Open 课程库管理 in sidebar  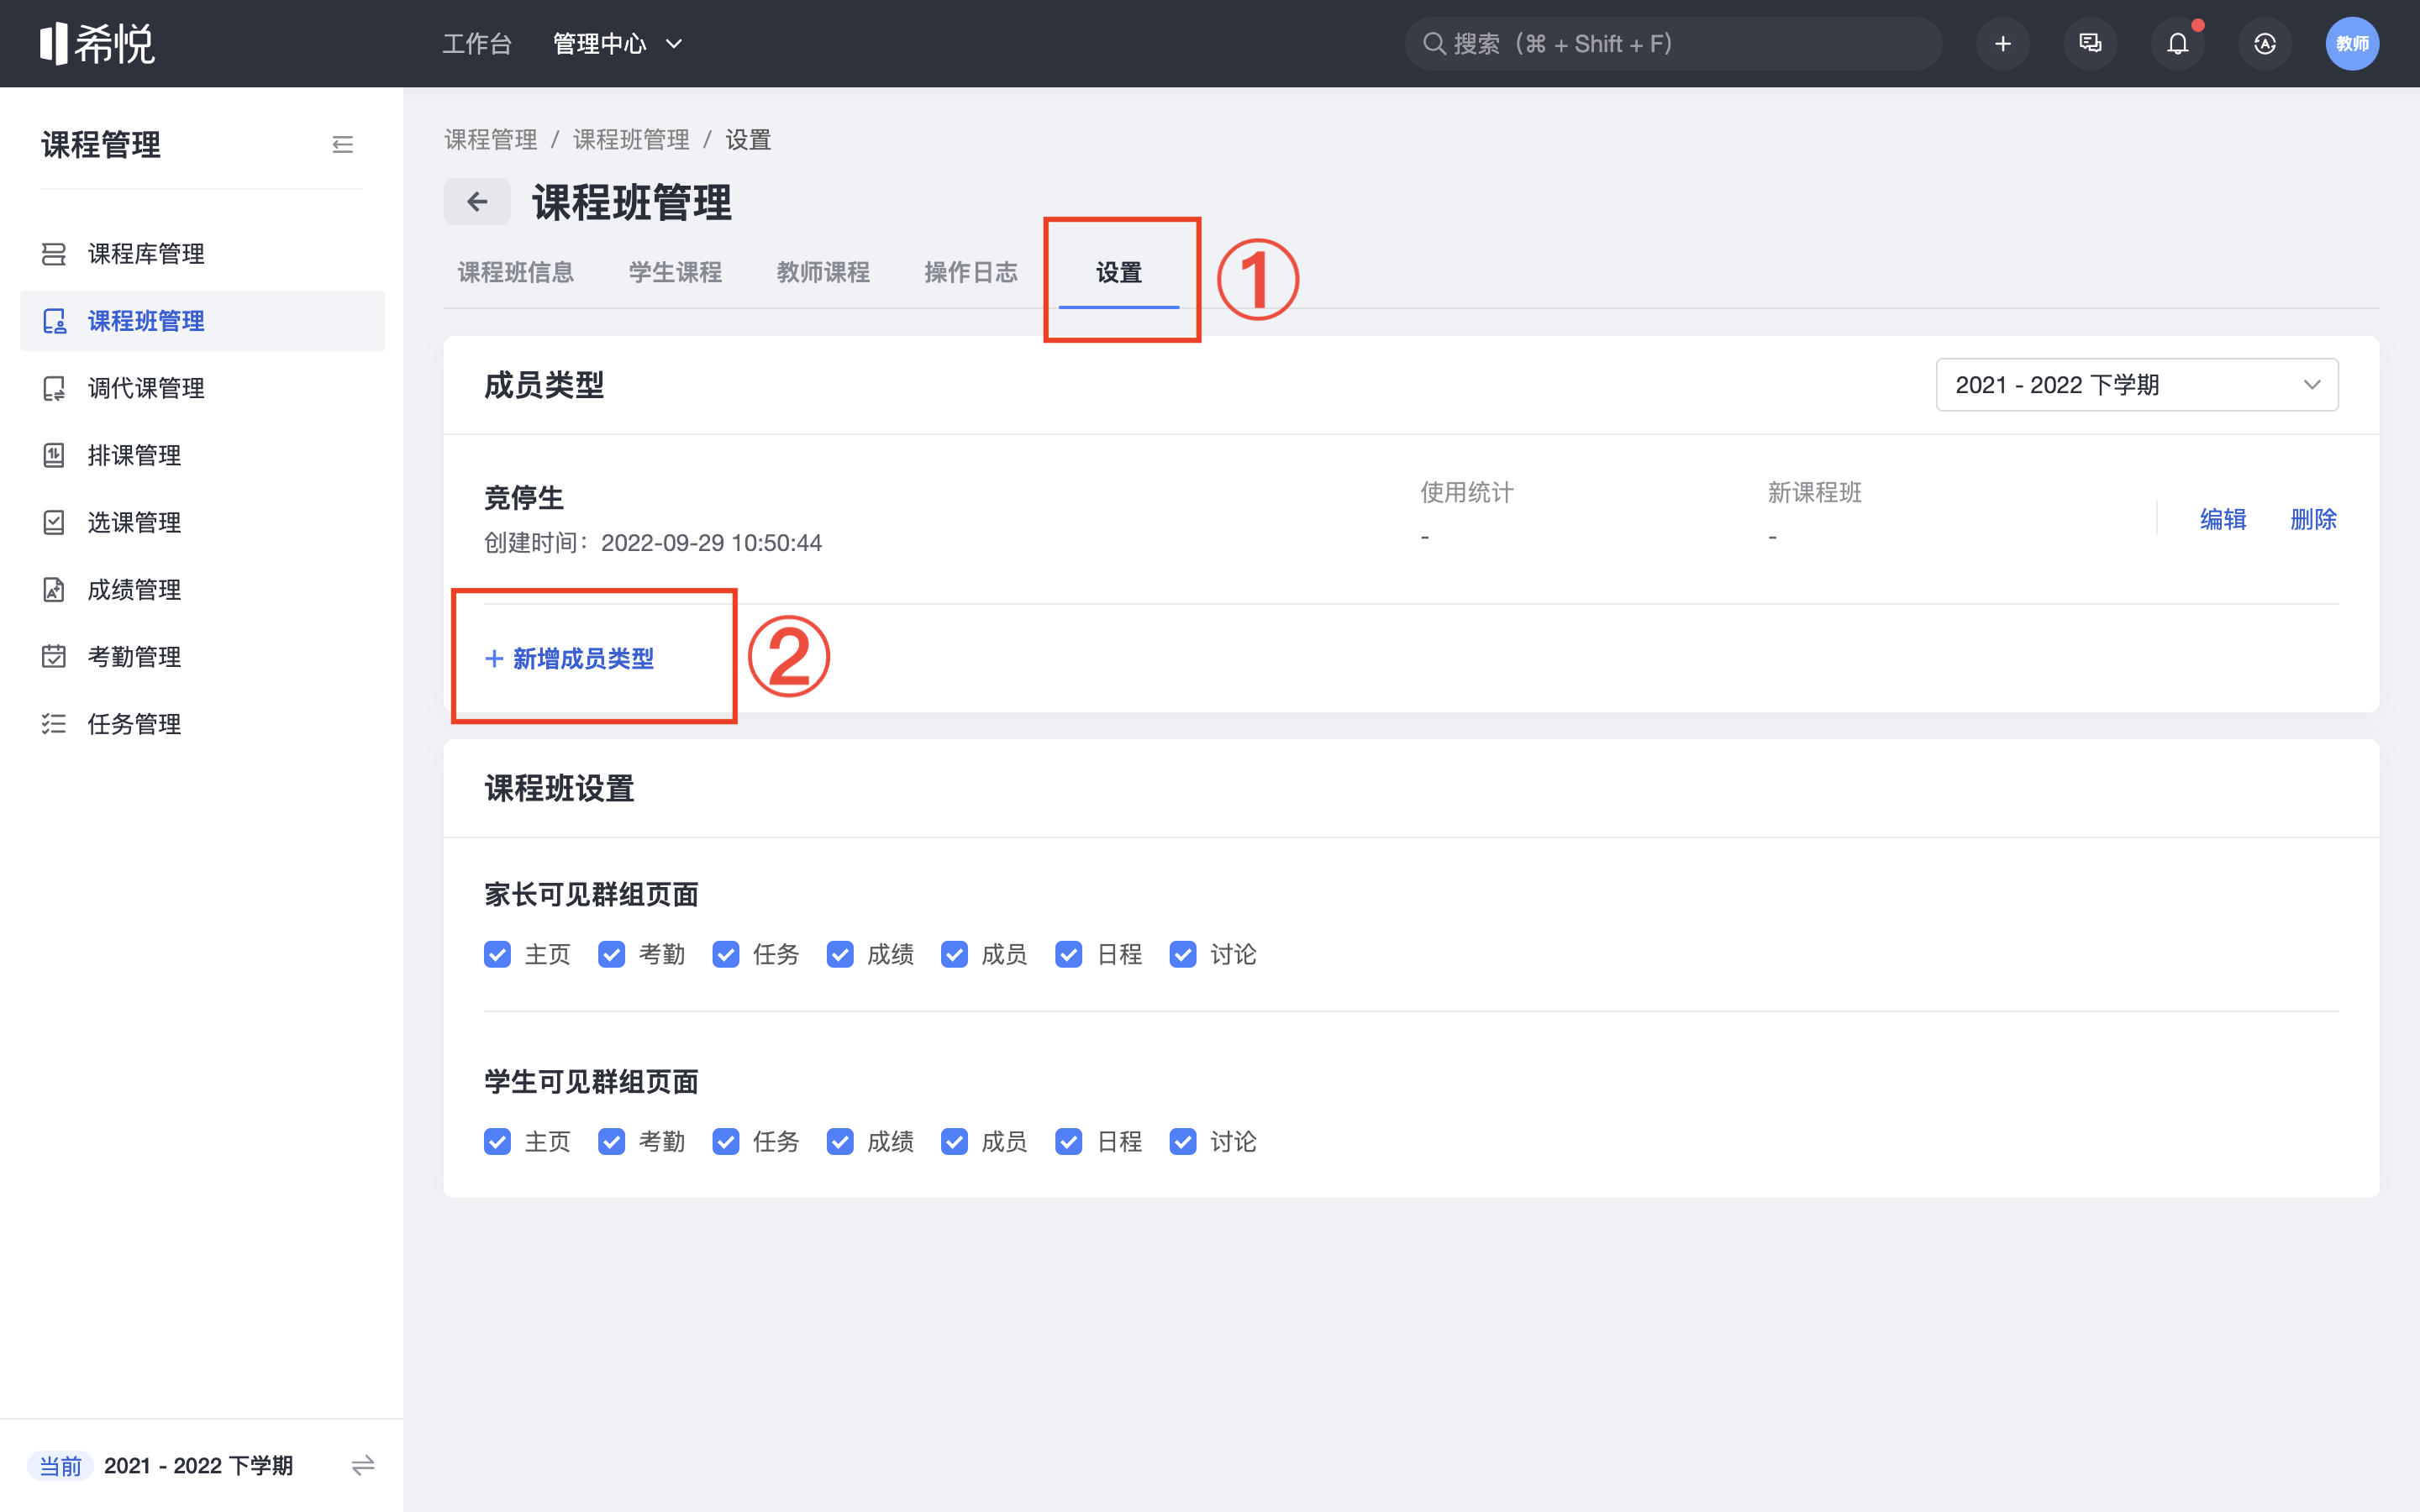click(x=202, y=254)
